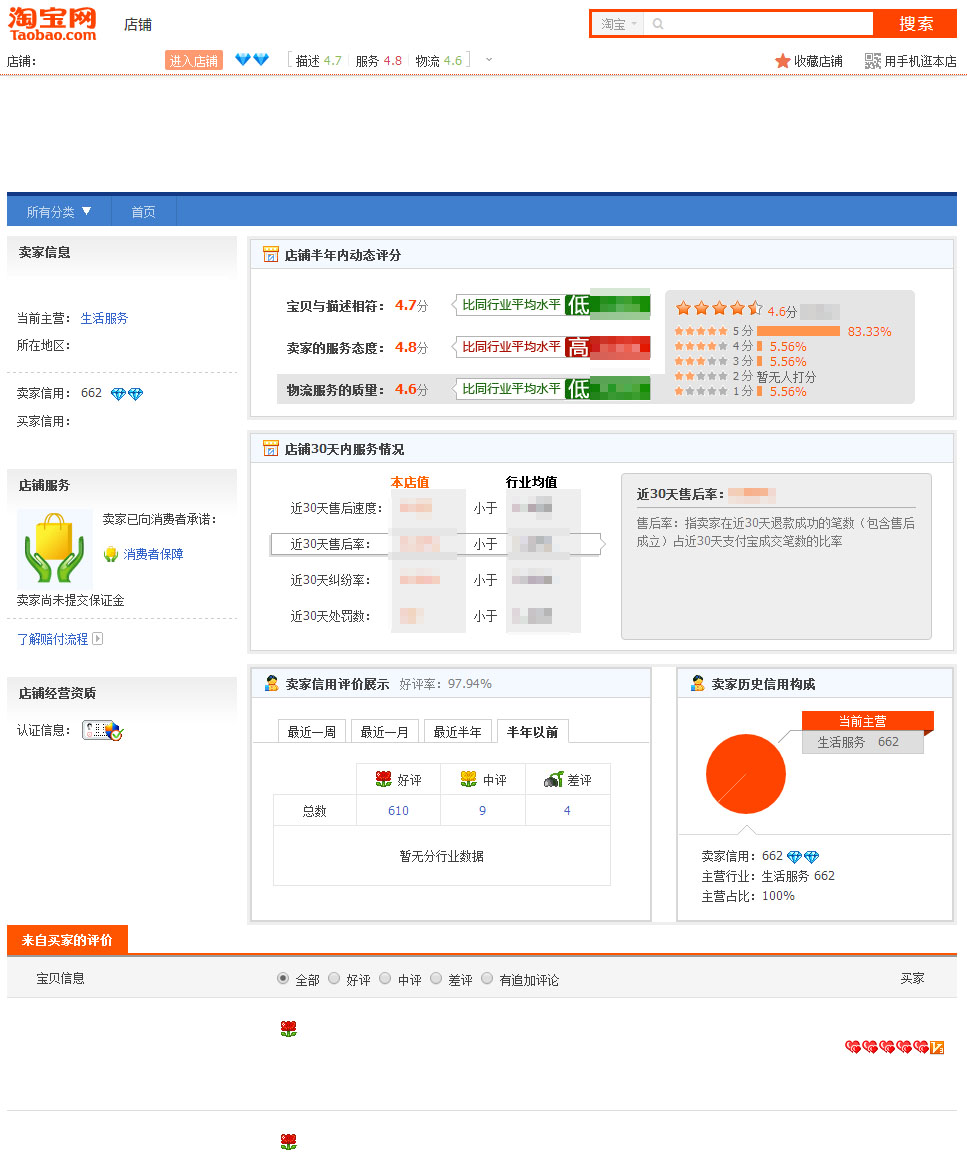Click the 收藏店铺 star icon
Screen dimensions: 967x1156
[x=782, y=60]
